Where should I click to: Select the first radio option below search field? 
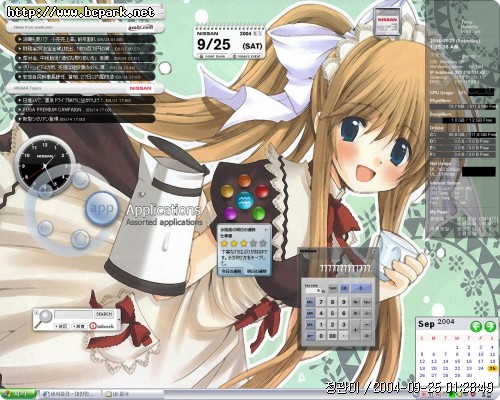(61, 326)
